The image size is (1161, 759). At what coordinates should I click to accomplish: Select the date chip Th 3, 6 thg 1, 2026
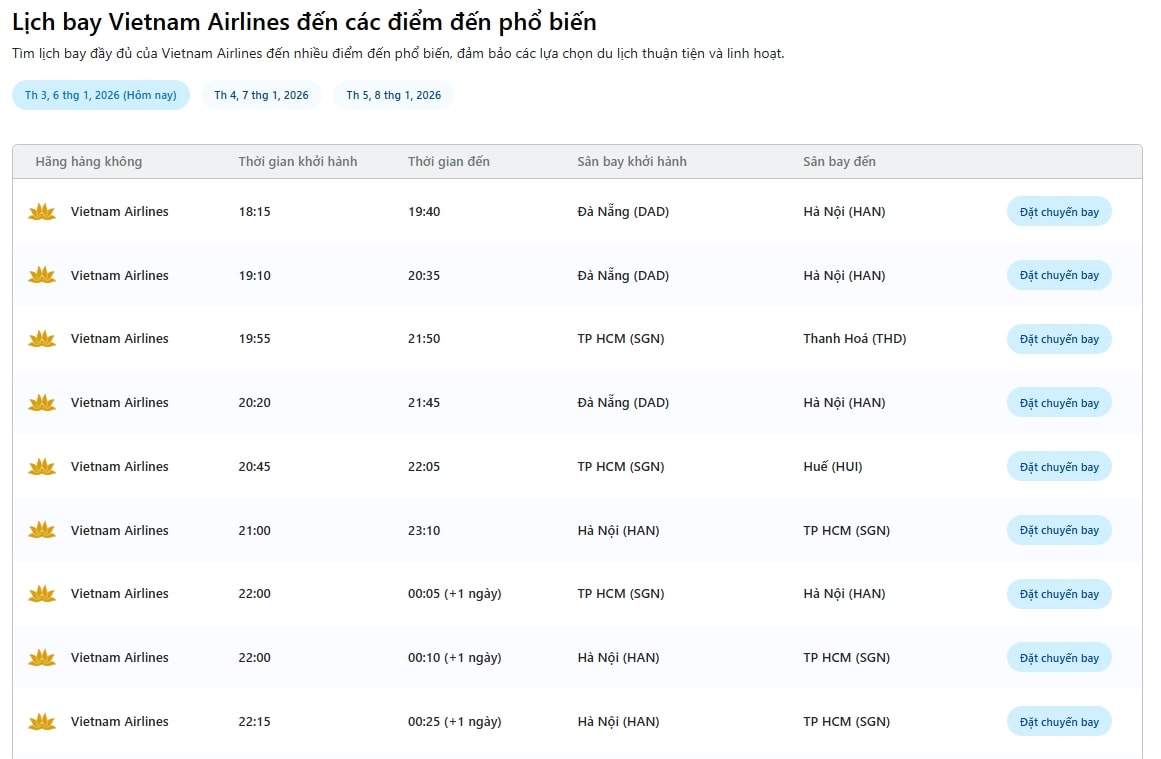tap(100, 94)
